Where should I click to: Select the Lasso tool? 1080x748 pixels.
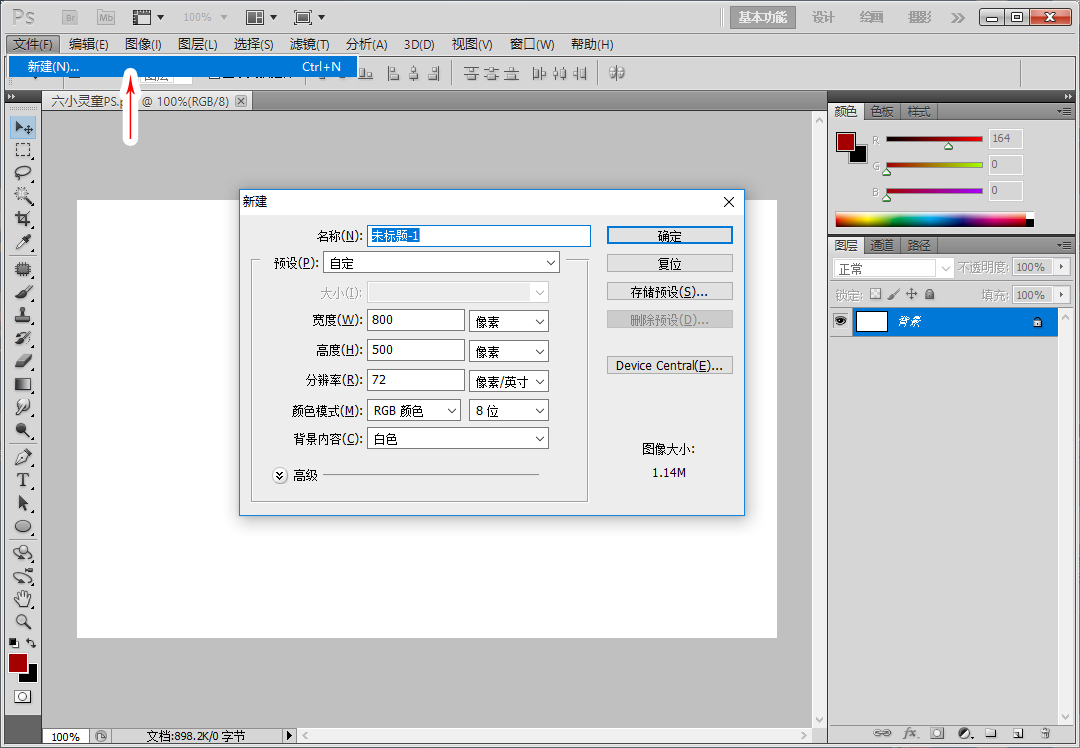click(23, 173)
